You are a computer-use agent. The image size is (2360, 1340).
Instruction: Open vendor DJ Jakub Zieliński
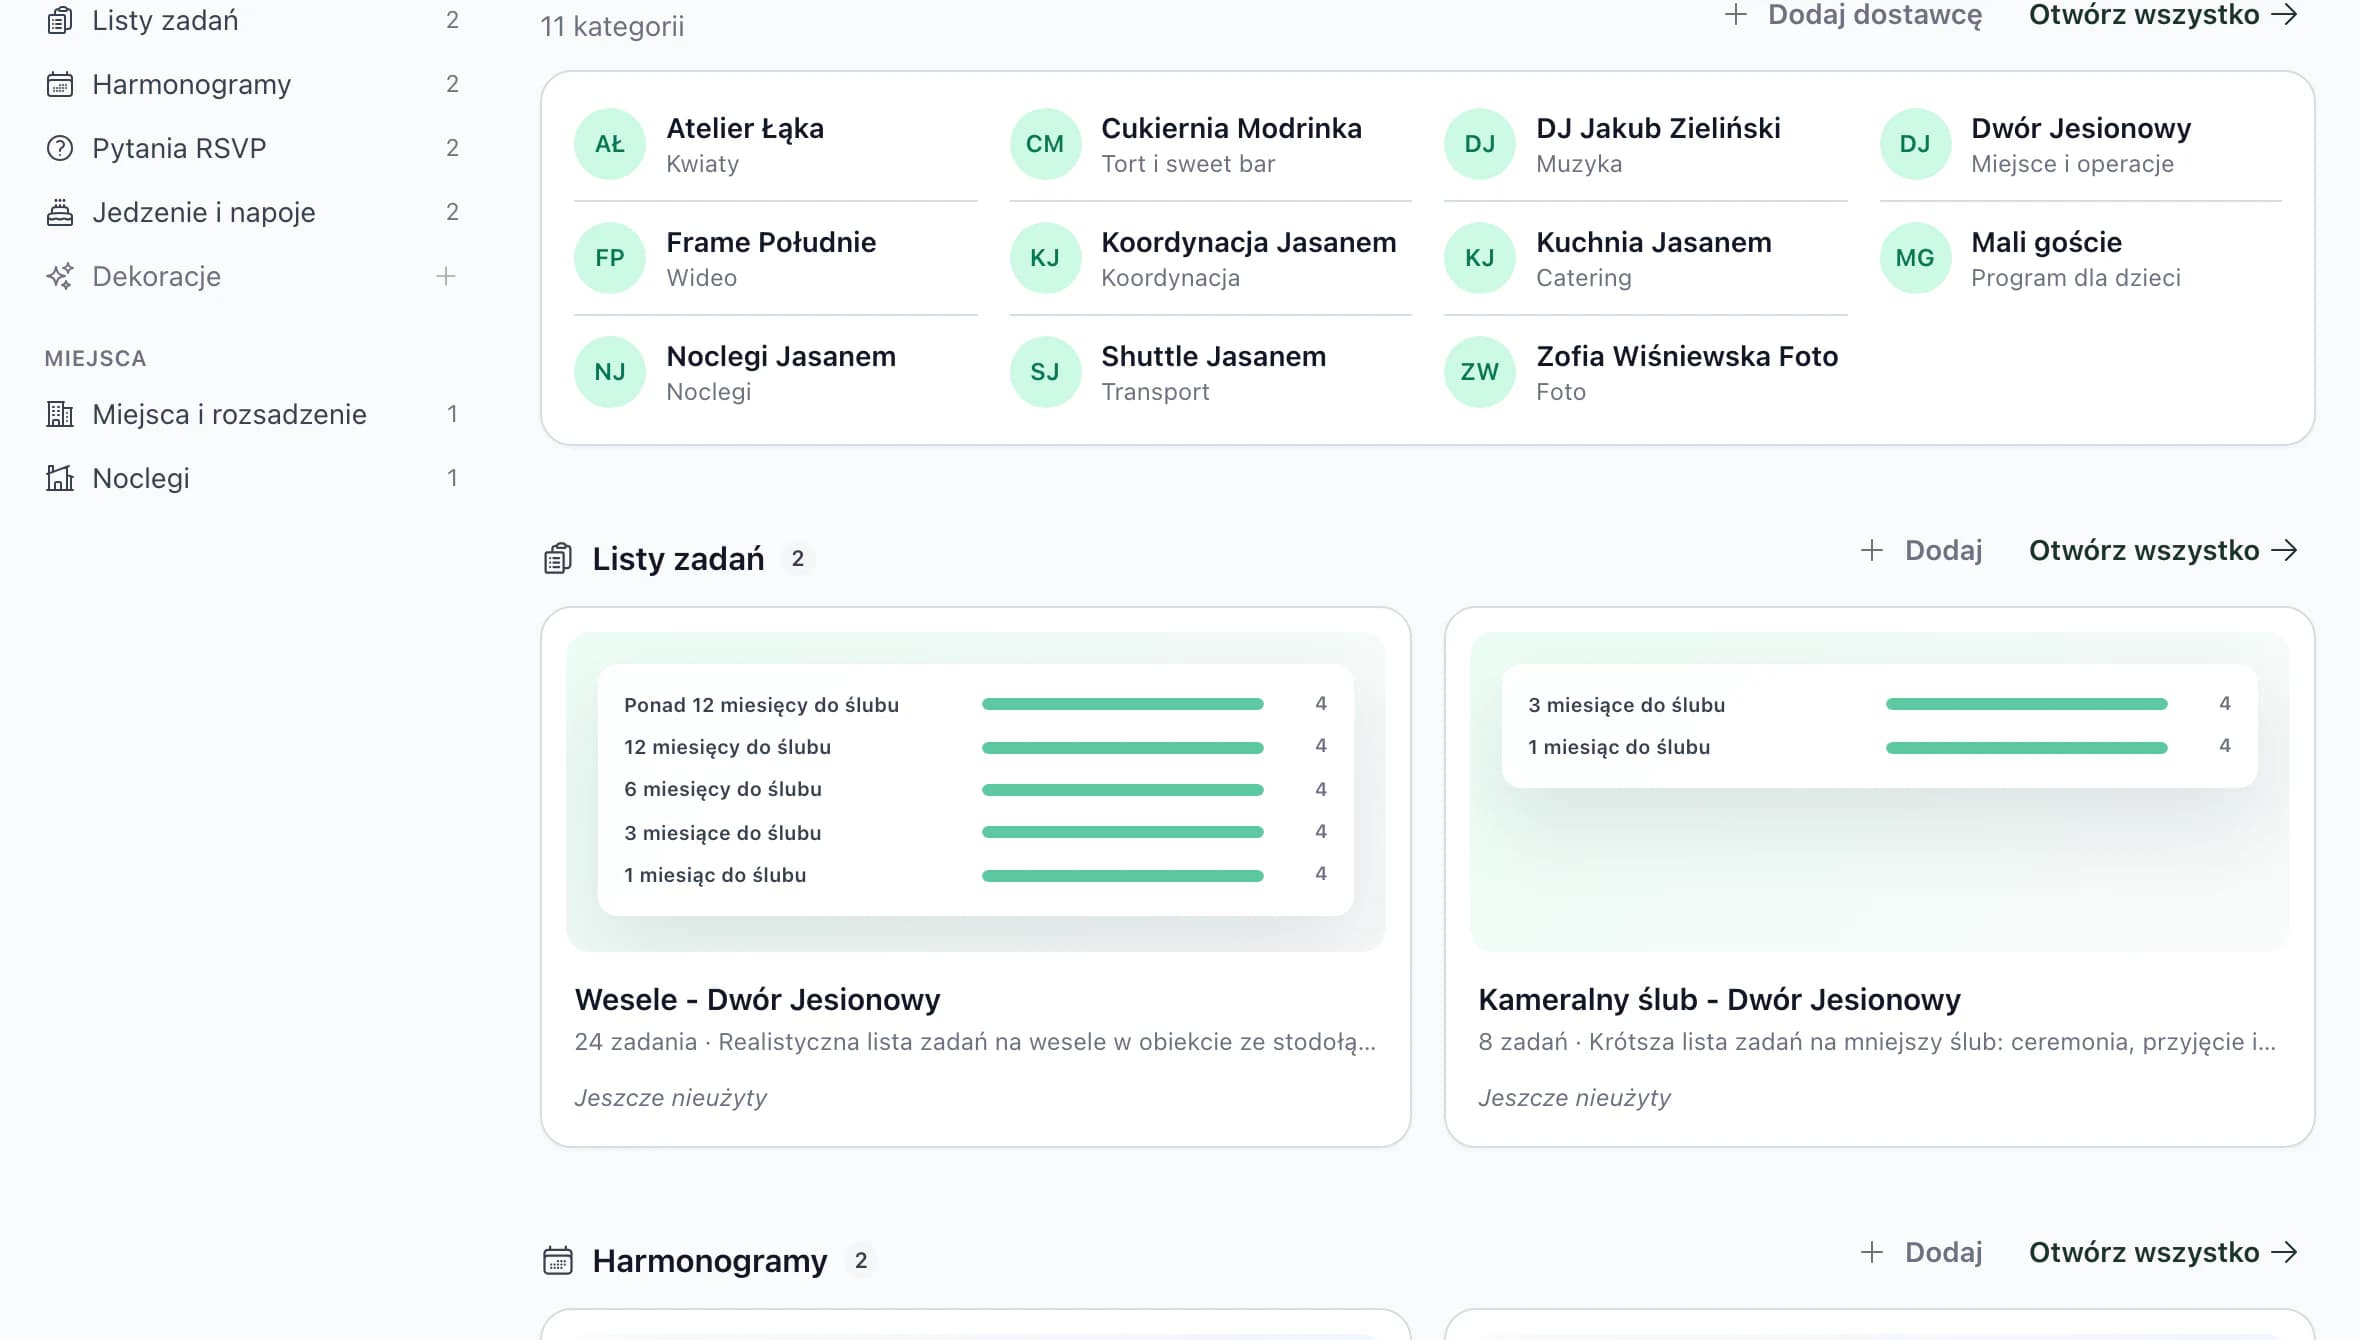(x=1645, y=144)
